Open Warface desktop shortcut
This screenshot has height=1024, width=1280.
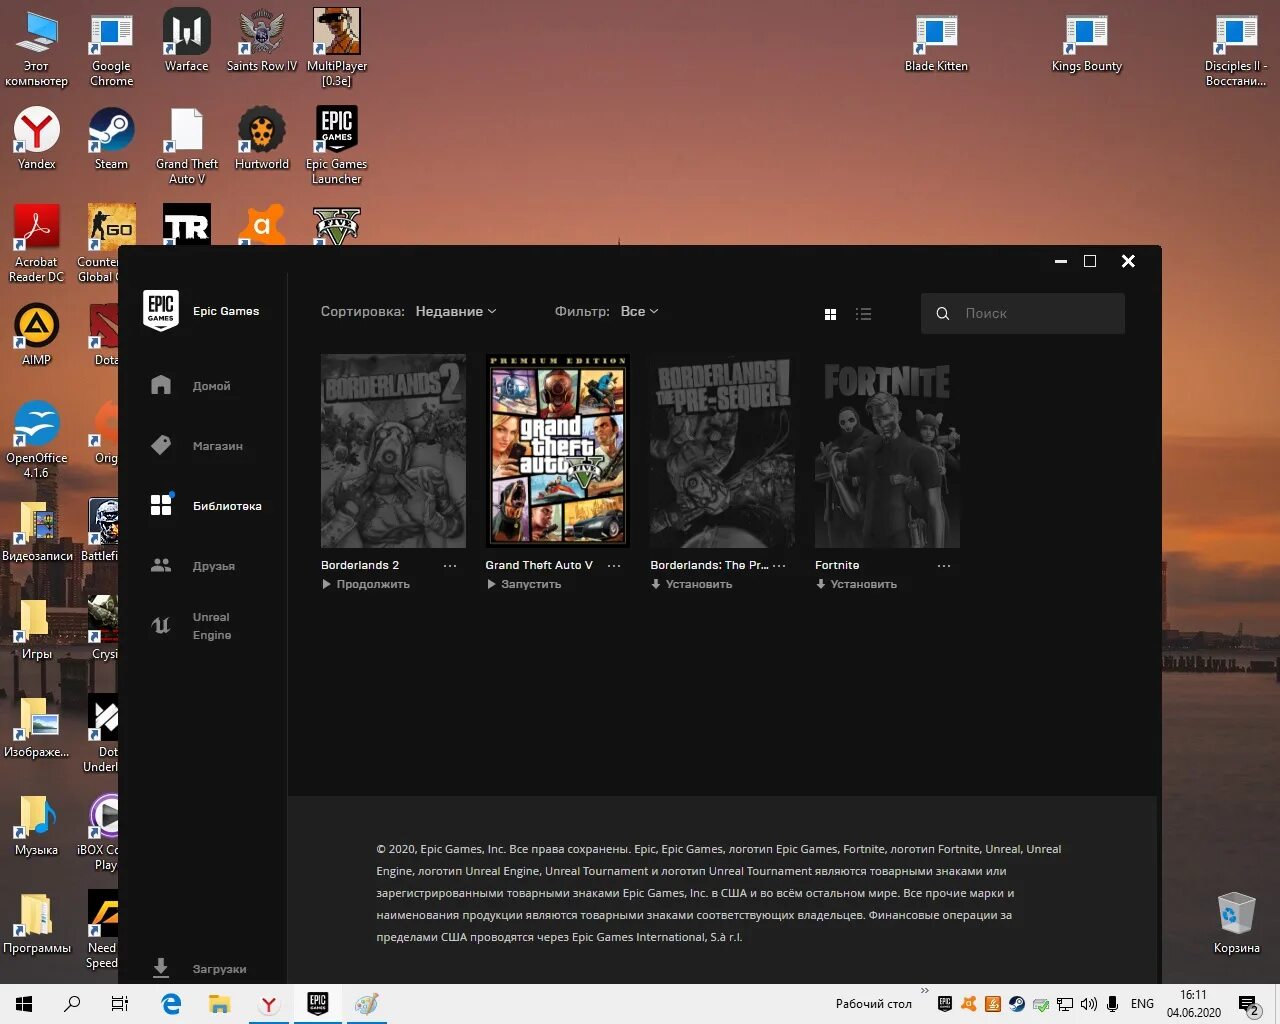click(x=186, y=41)
